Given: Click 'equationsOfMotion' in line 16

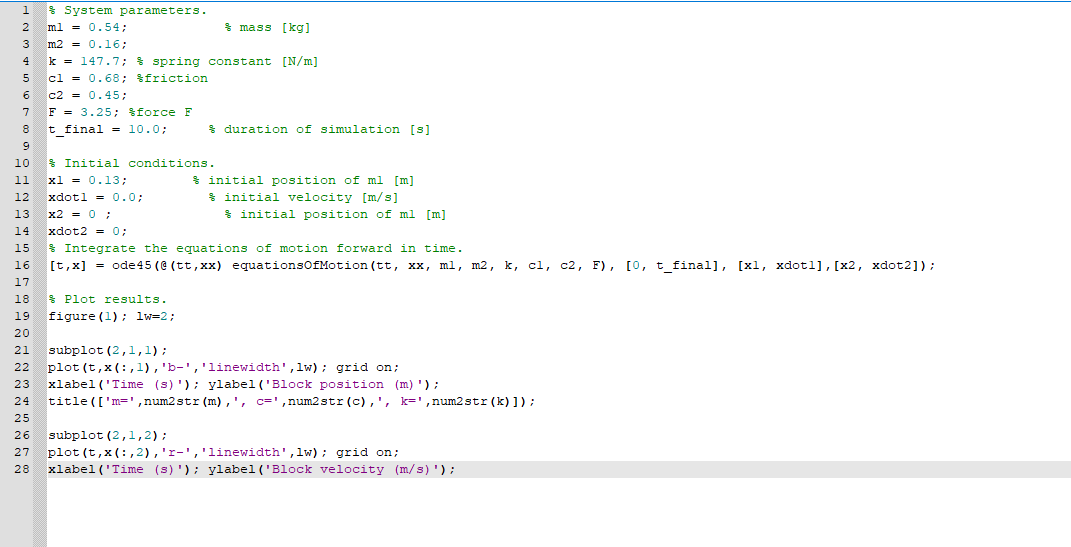Looking at the screenshot, I should (300, 265).
